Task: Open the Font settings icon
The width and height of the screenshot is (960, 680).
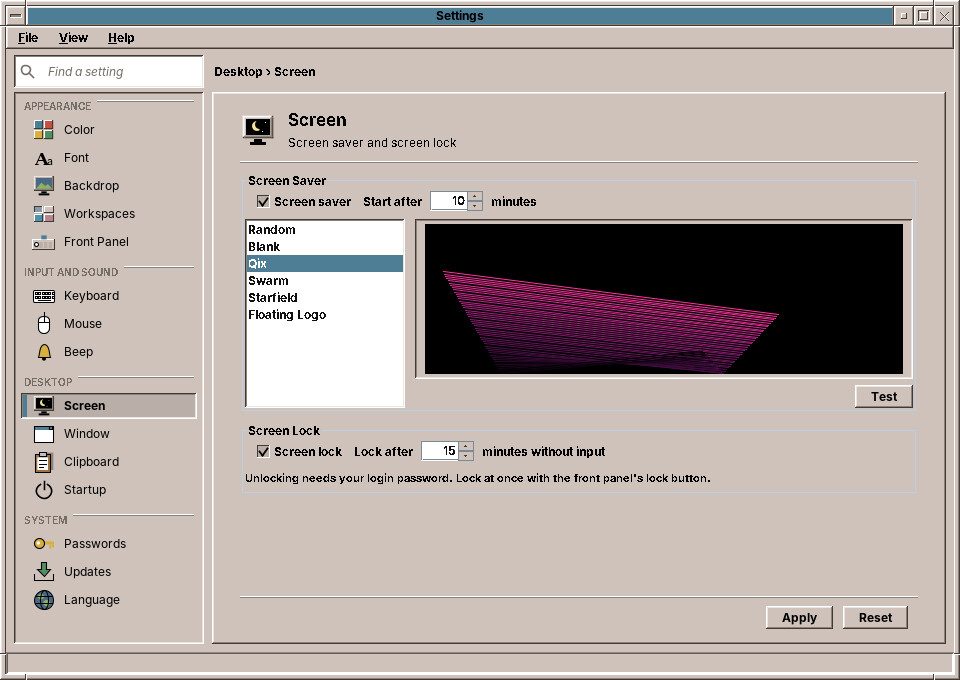Action: (43, 158)
